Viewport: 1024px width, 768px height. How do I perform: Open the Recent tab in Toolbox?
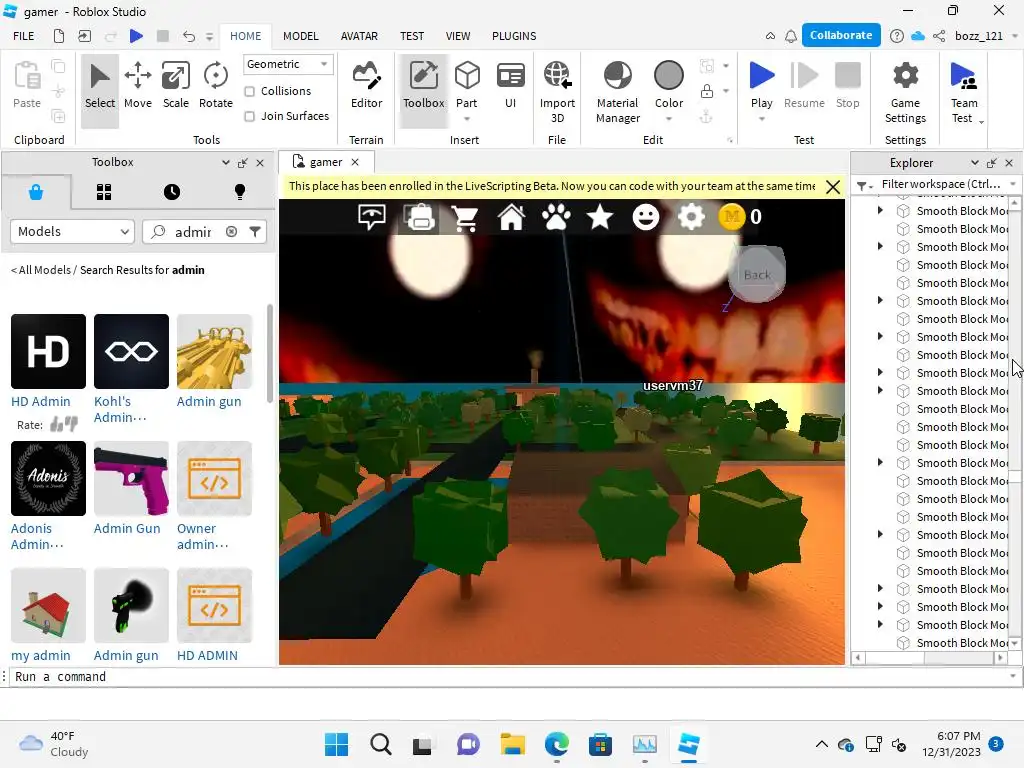[x=172, y=192]
